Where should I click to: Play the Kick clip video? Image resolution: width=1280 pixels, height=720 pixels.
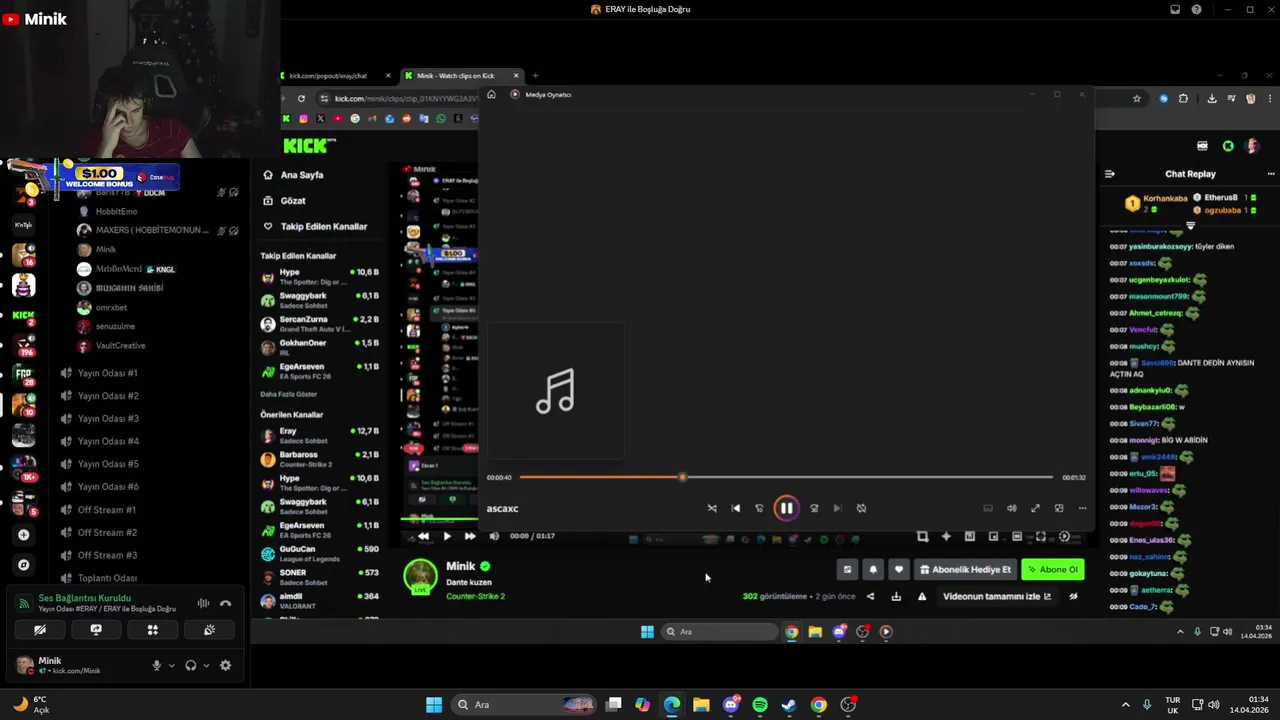point(447,536)
